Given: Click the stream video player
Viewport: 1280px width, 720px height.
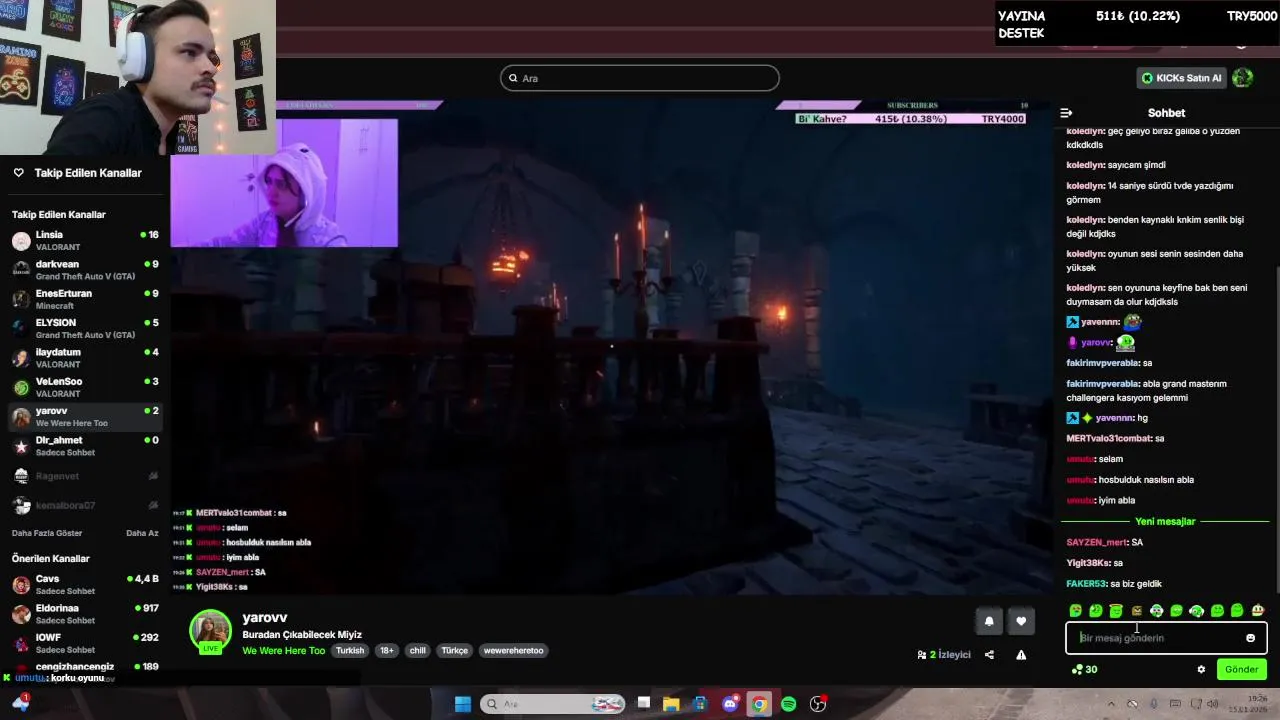Looking at the screenshot, I should click(611, 348).
